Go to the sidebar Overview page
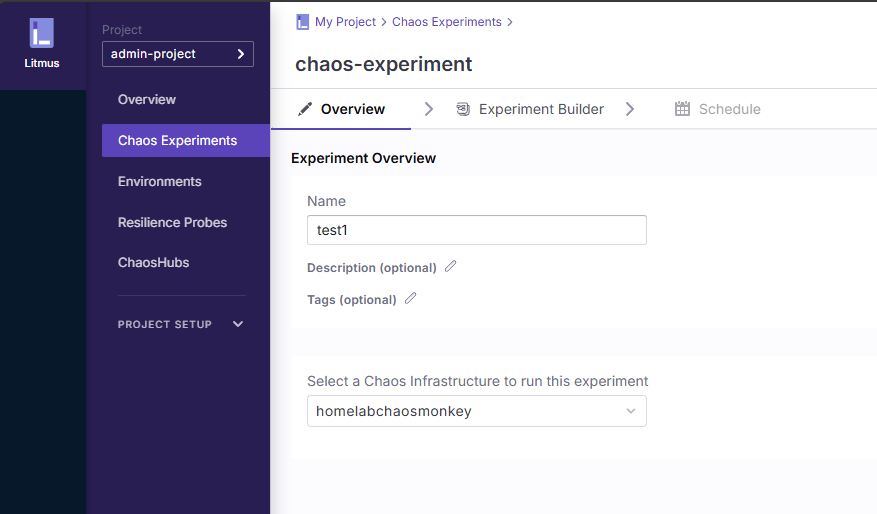The image size is (877, 514). (147, 99)
